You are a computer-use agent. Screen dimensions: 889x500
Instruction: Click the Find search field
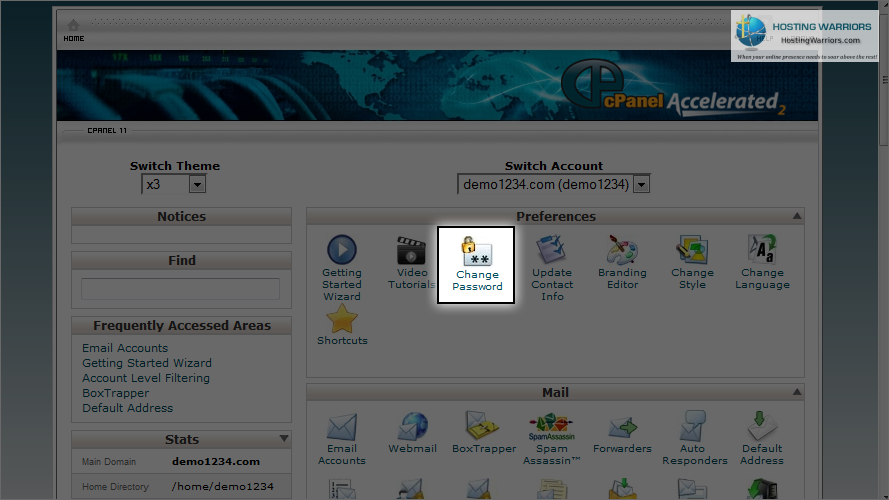tap(180, 289)
